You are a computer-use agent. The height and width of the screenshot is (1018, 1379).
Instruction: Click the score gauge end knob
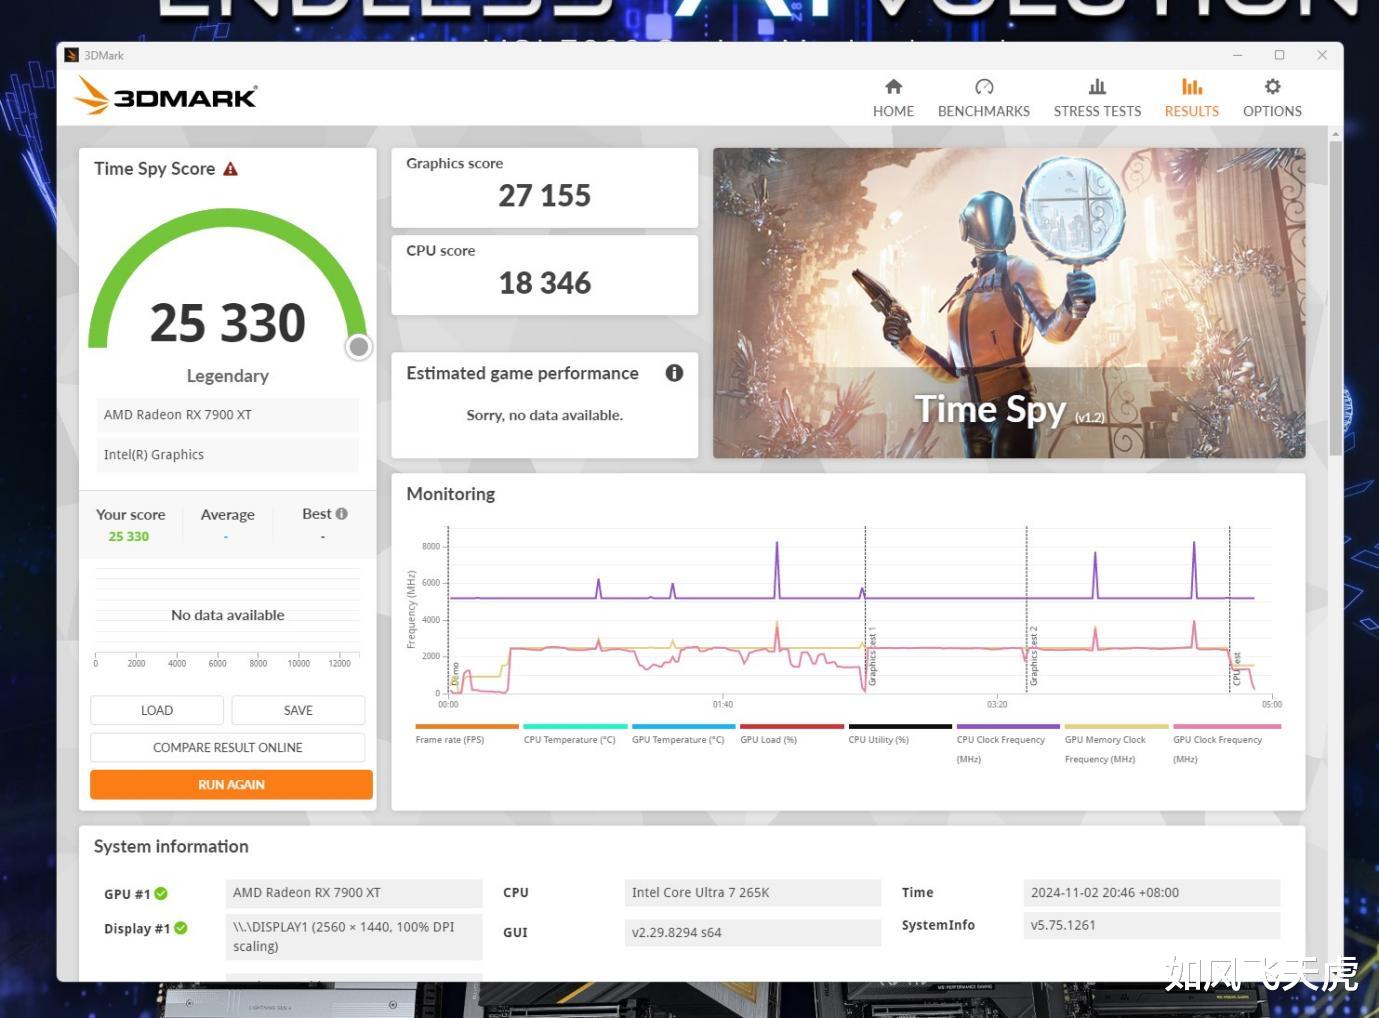coord(358,346)
